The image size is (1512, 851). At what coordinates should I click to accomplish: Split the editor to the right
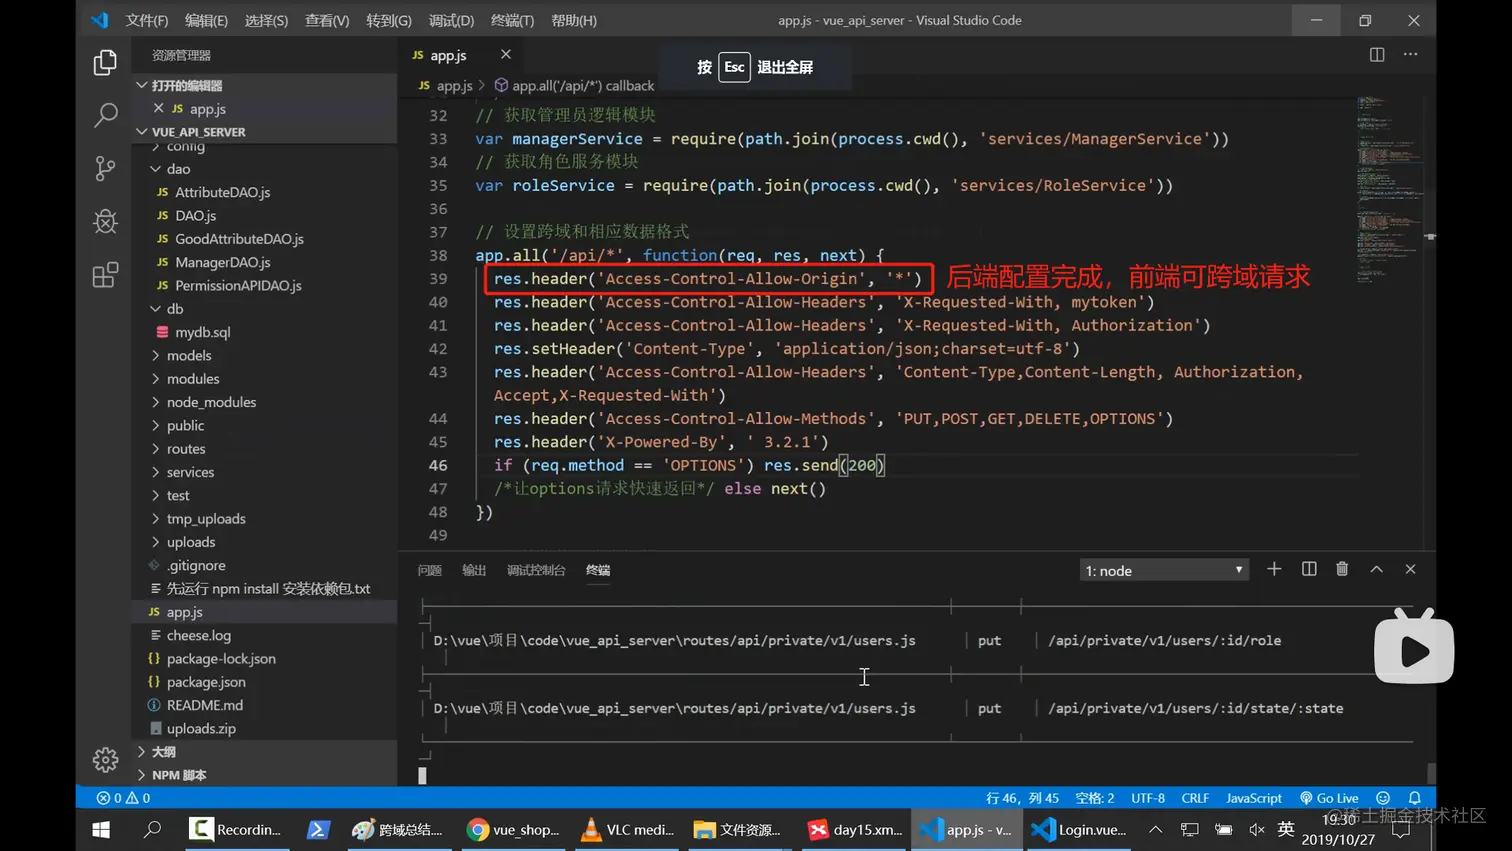click(1377, 54)
